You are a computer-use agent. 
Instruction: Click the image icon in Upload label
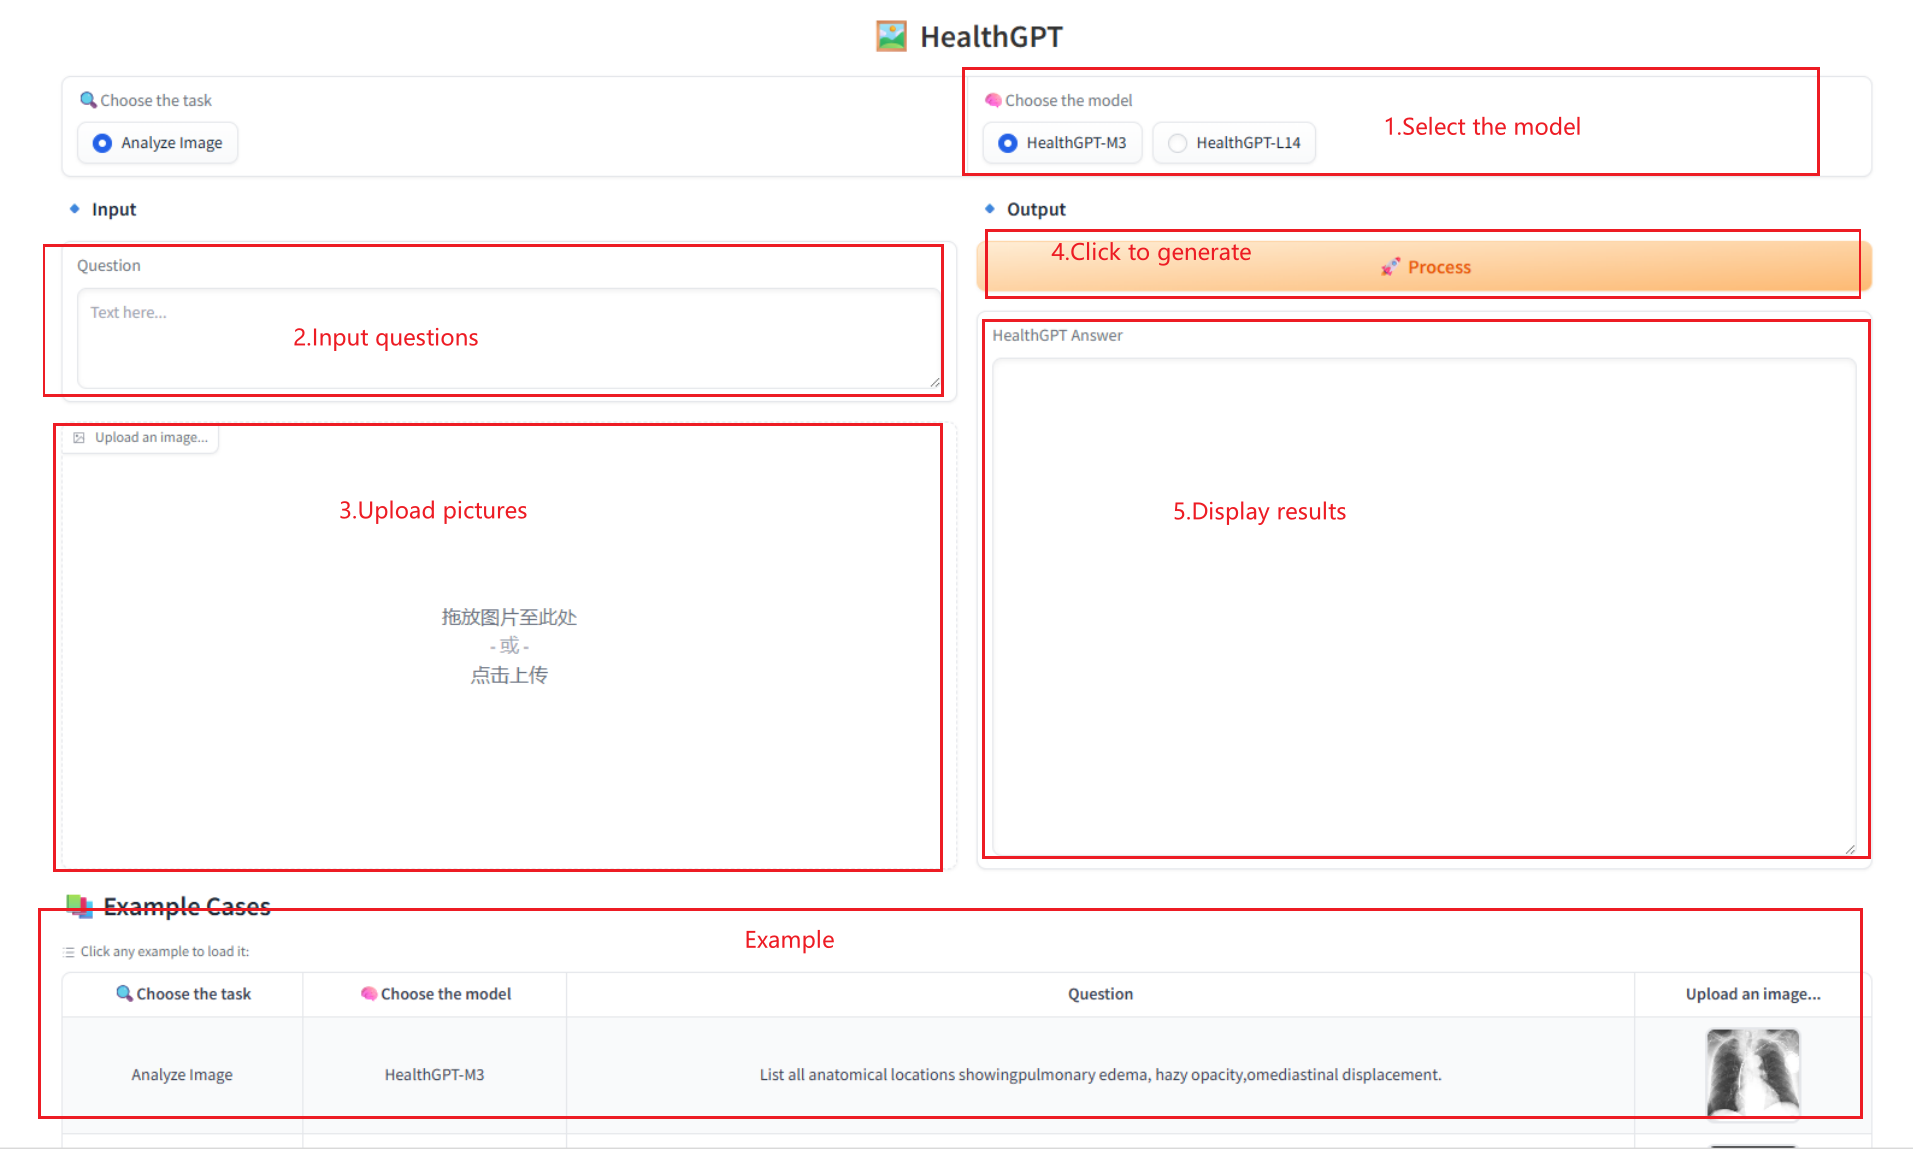[x=79, y=438]
